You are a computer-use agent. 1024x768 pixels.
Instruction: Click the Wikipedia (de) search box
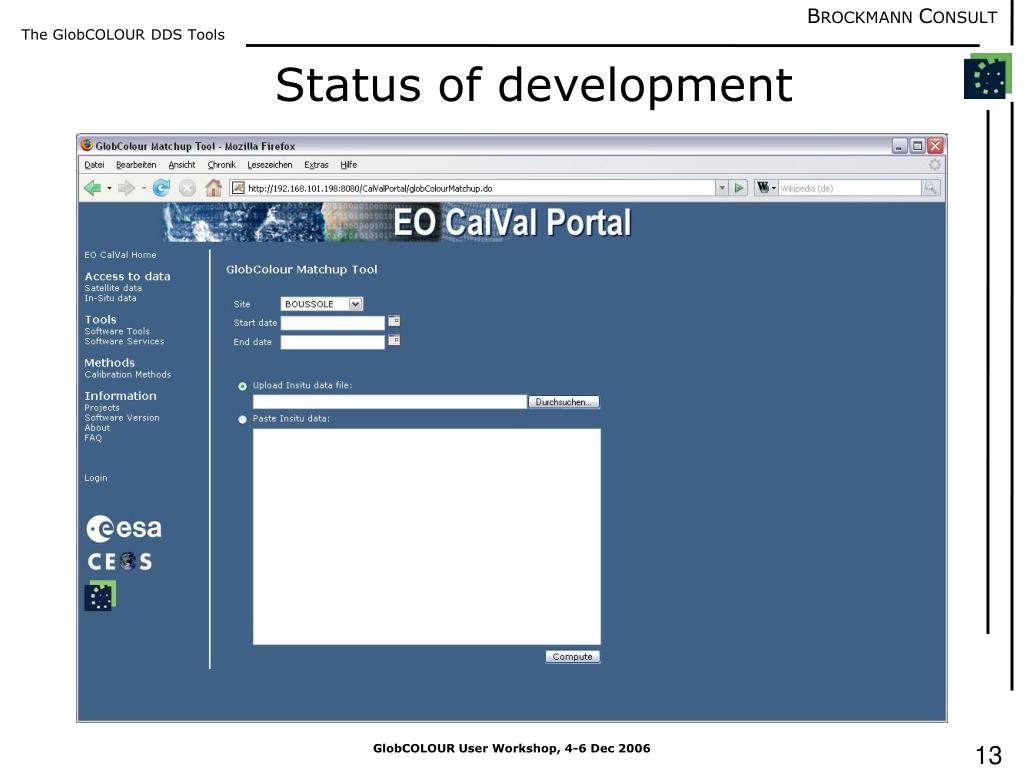[x=849, y=188]
